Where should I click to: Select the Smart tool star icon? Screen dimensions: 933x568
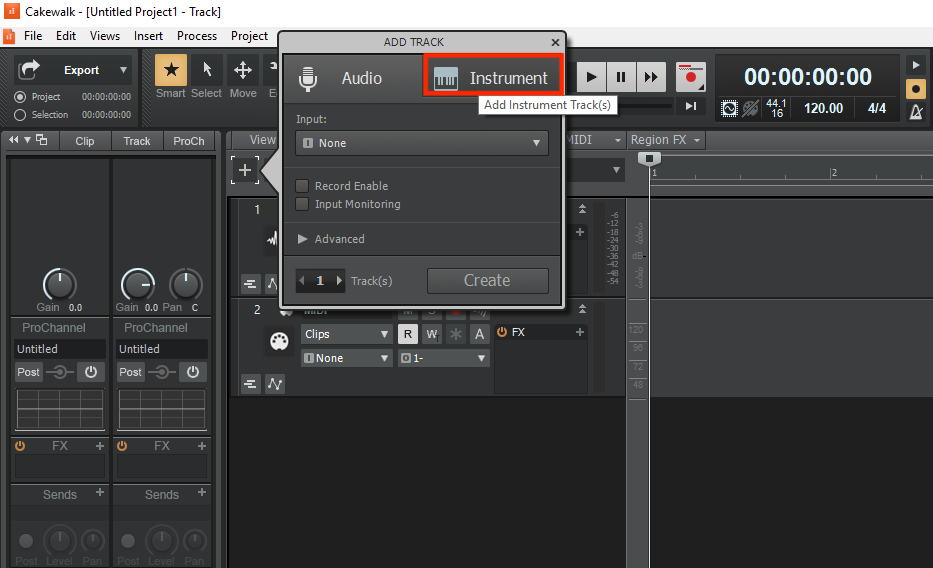[x=171, y=70]
